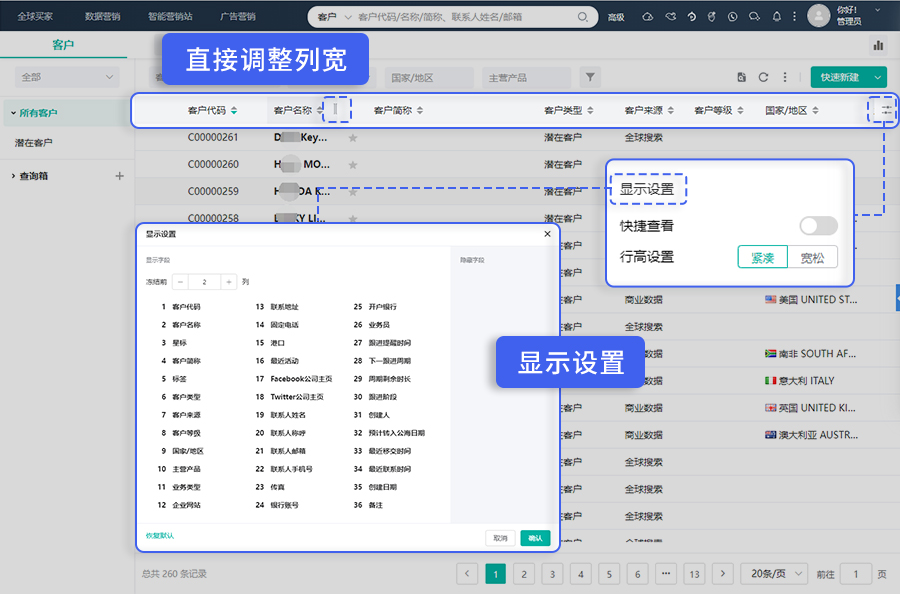The height and width of the screenshot is (594, 900).
Task: Click the bird-shaped icon in the header
Action: click(x=670, y=17)
